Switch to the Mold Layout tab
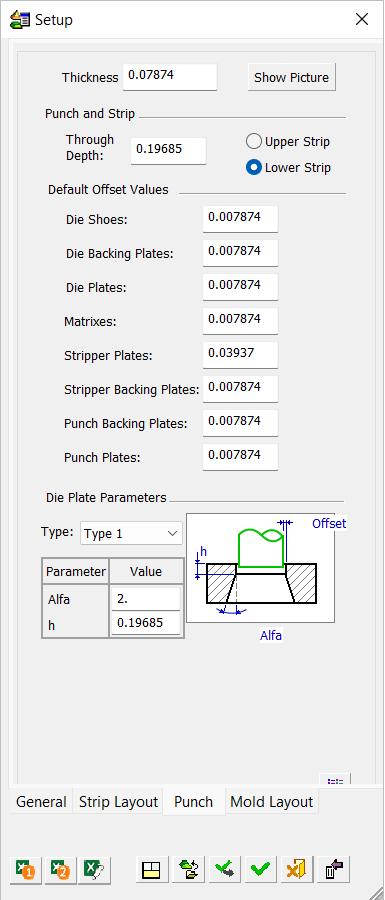This screenshot has width=385, height=900. click(272, 802)
